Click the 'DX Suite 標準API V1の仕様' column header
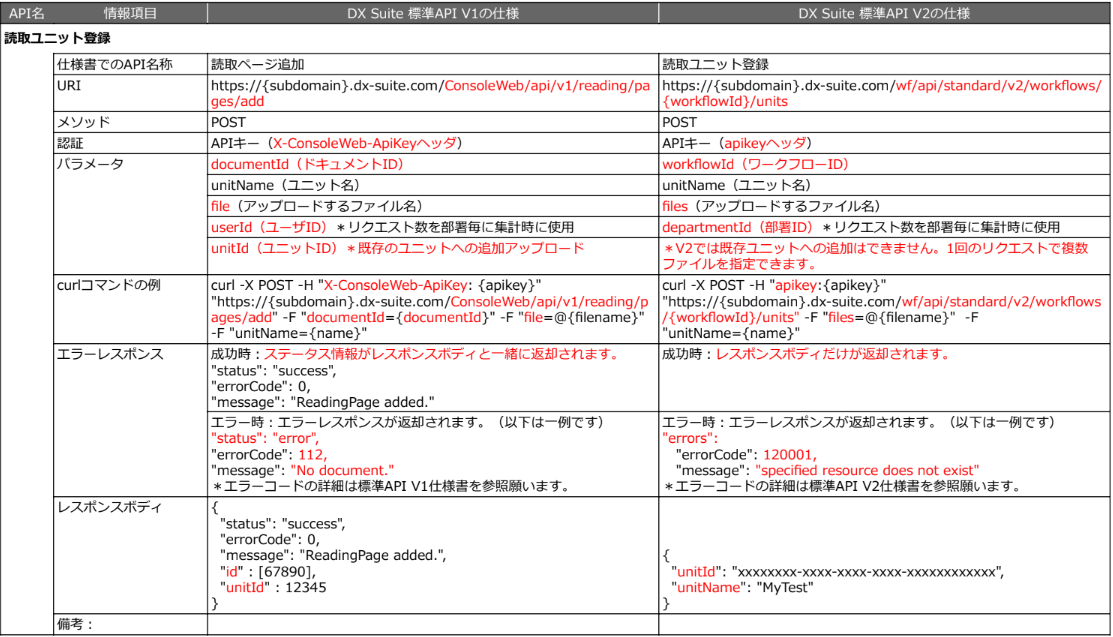 click(x=433, y=13)
